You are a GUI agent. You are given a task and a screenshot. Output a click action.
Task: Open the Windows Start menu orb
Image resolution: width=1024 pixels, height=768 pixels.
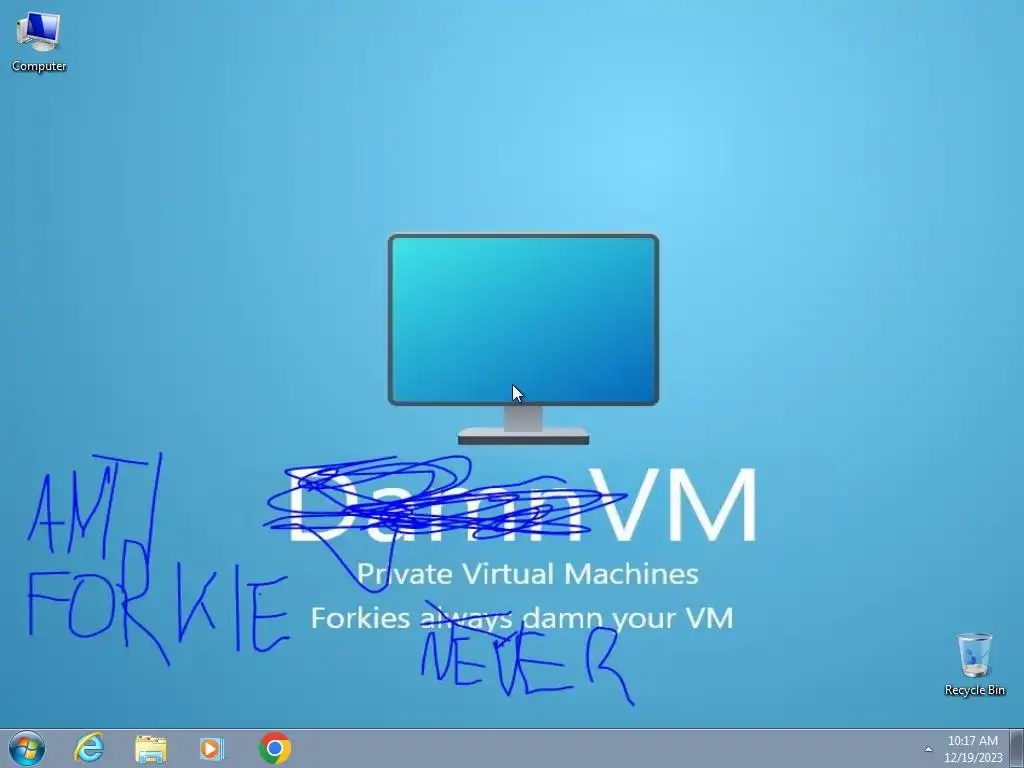(27, 748)
